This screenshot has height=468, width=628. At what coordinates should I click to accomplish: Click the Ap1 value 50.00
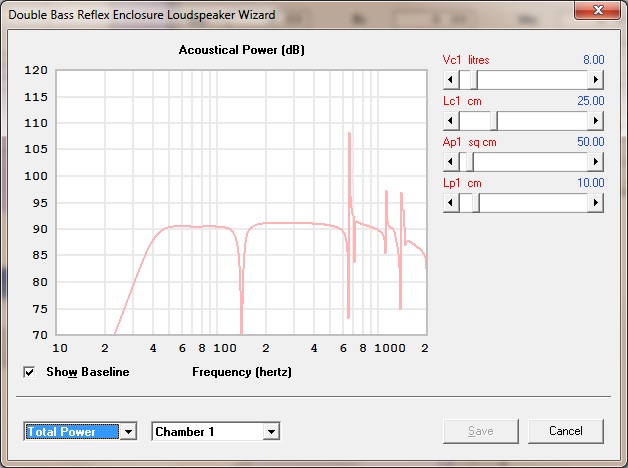pos(591,142)
